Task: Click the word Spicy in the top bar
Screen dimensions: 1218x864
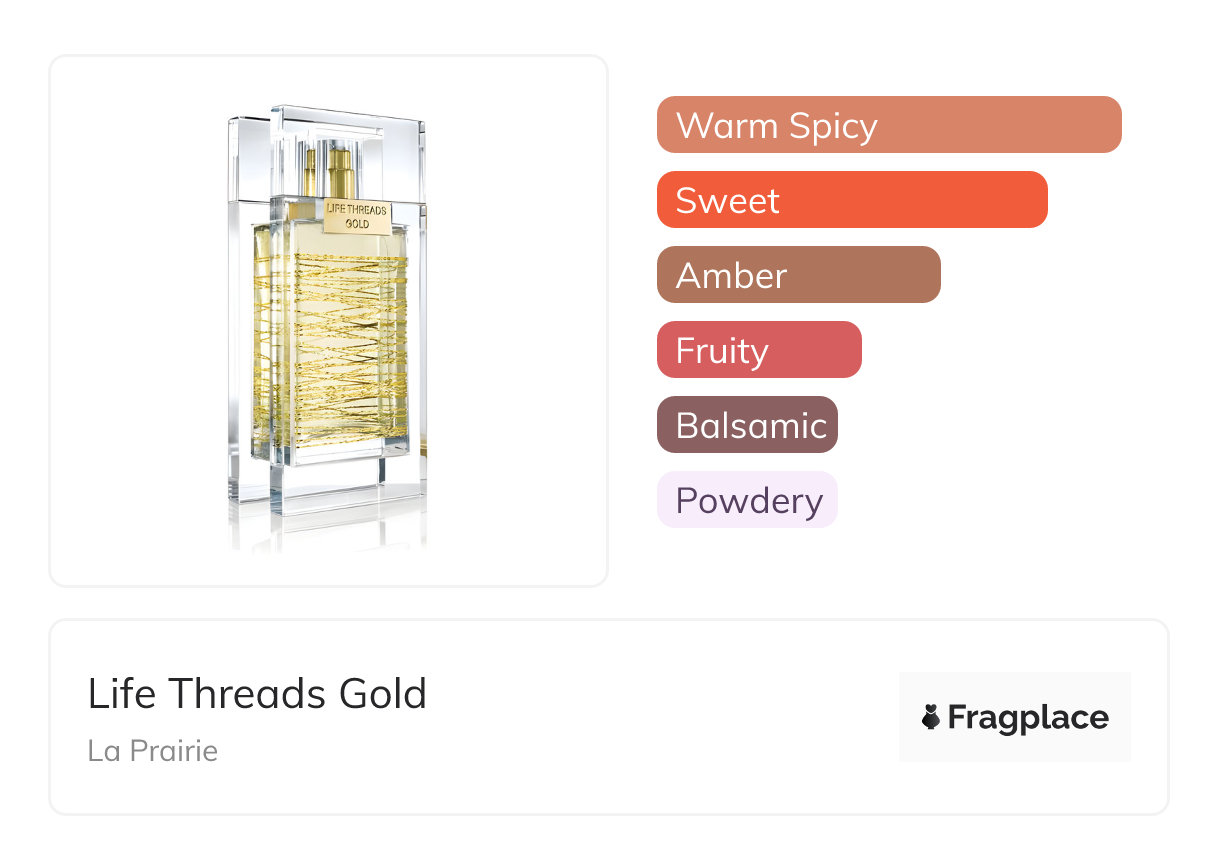Action: point(832,126)
